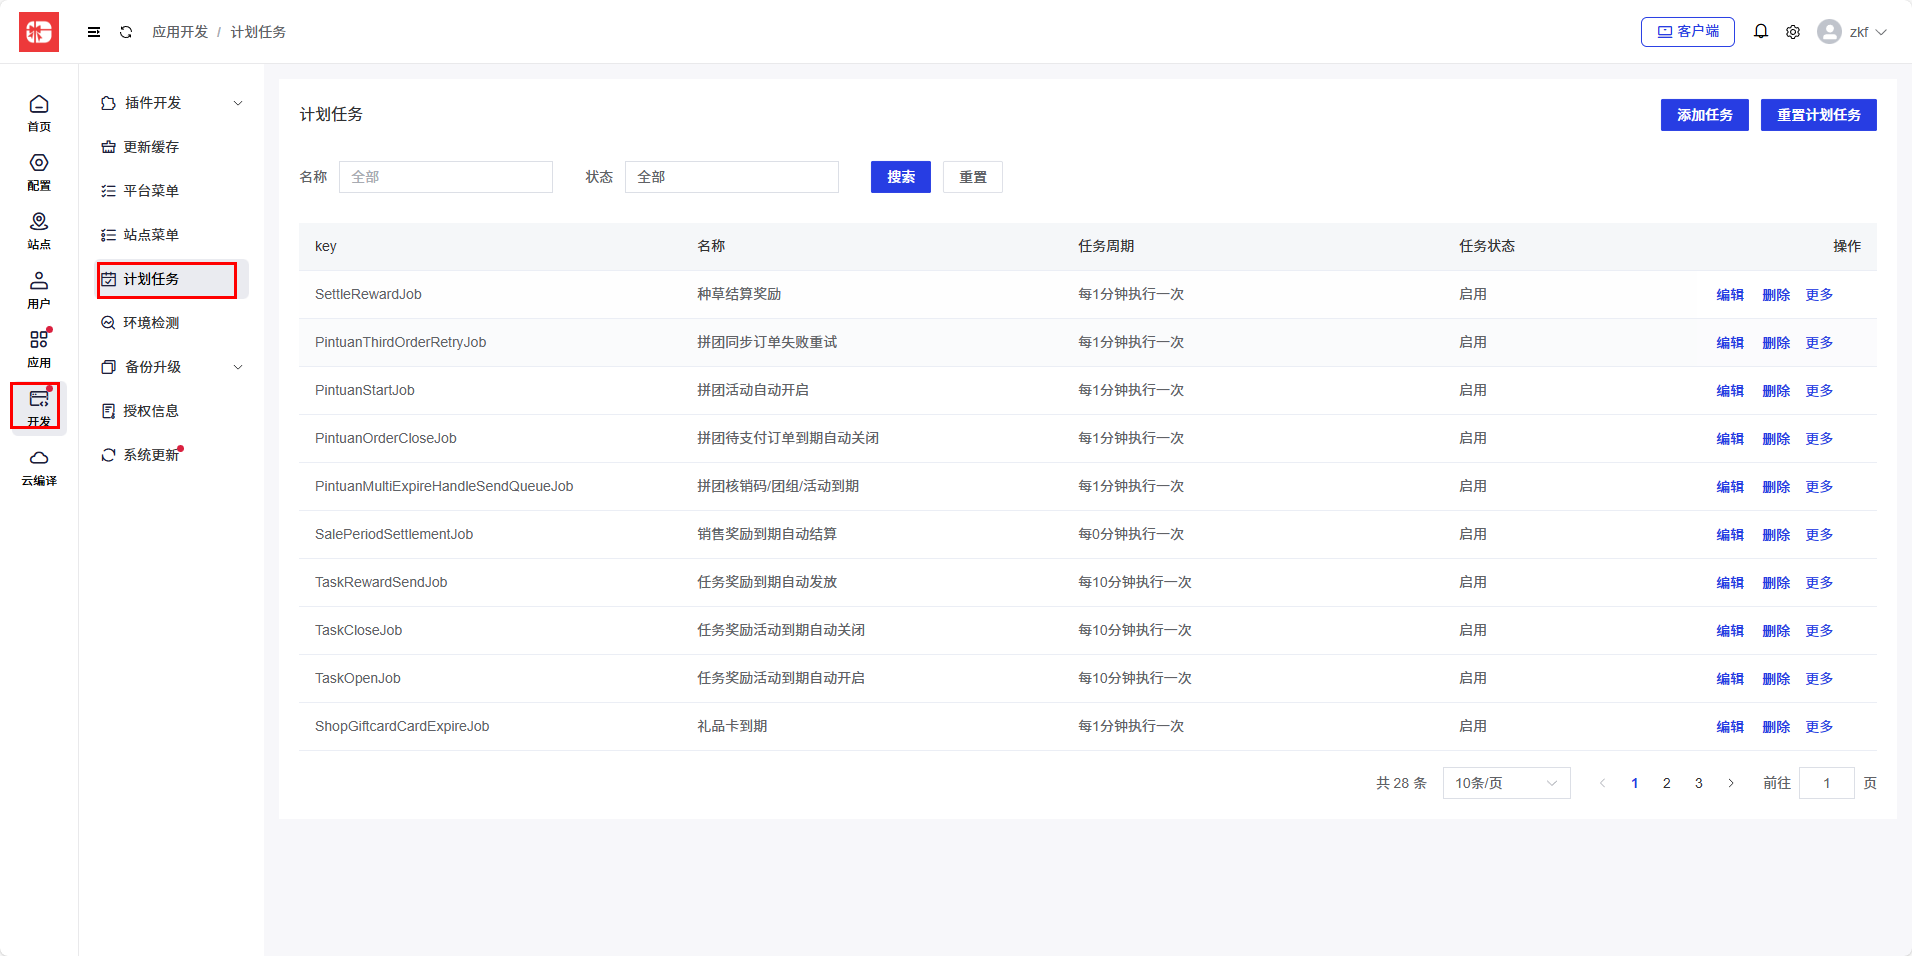
Task: Click the 名称 search input field
Action: tap(446, 177)
